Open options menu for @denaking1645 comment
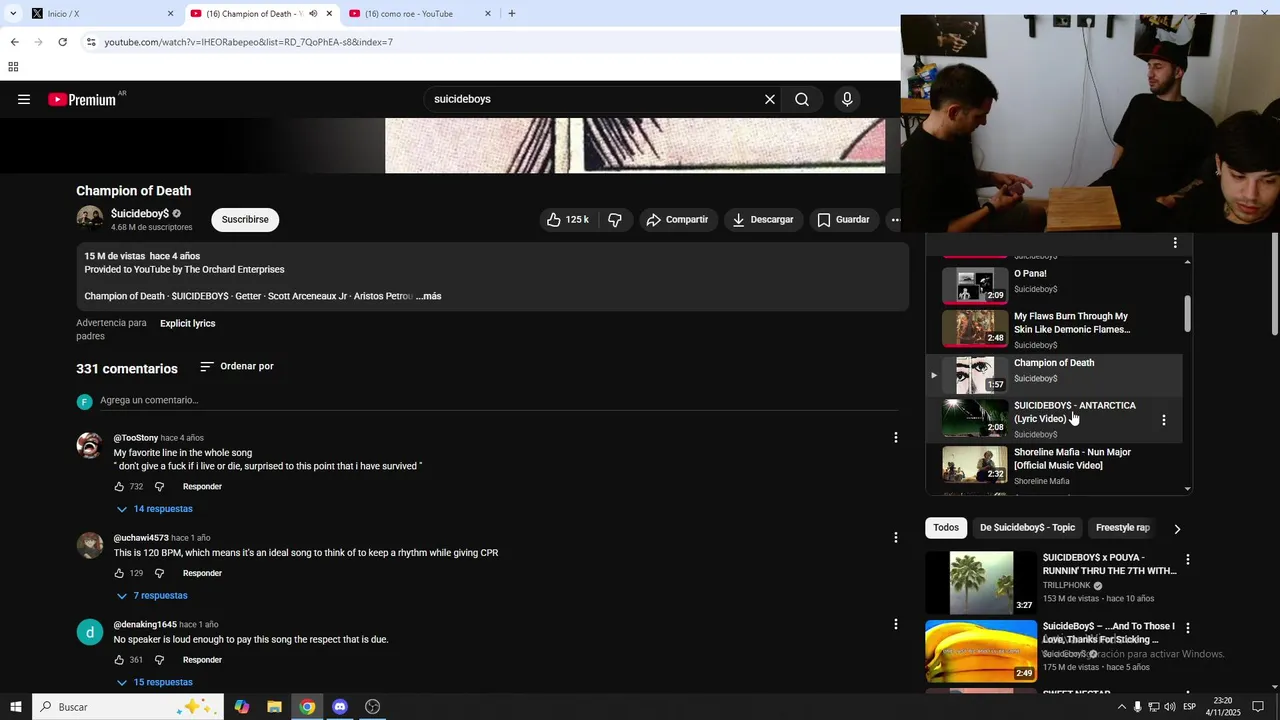Viewport: 1280px width, 720px height. point(896,624)
